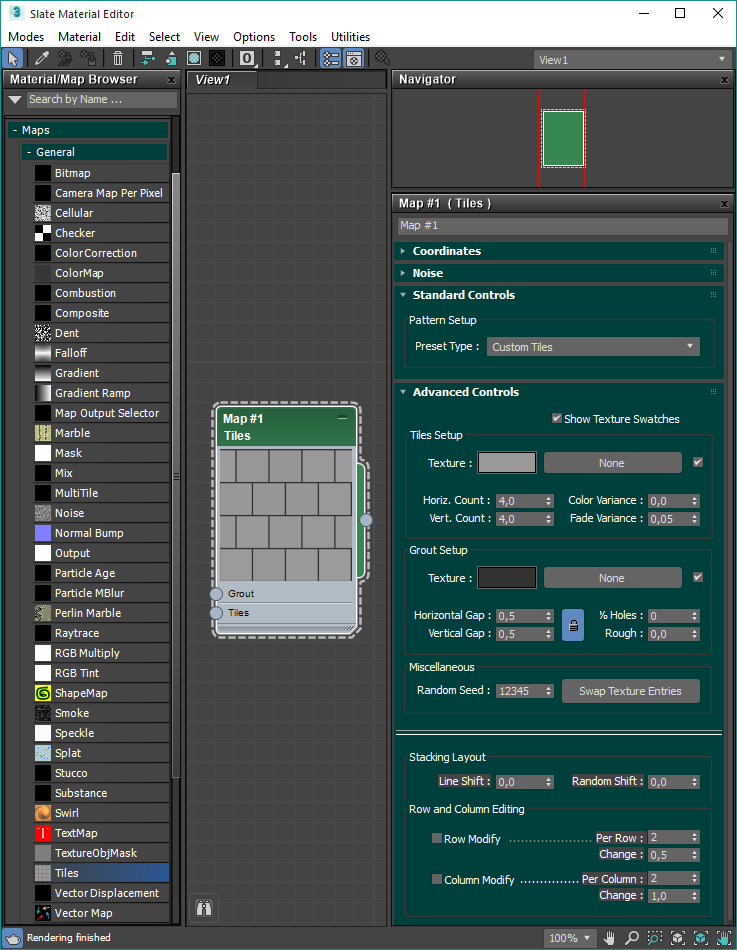Click the binoculars search icon in view

204,908
